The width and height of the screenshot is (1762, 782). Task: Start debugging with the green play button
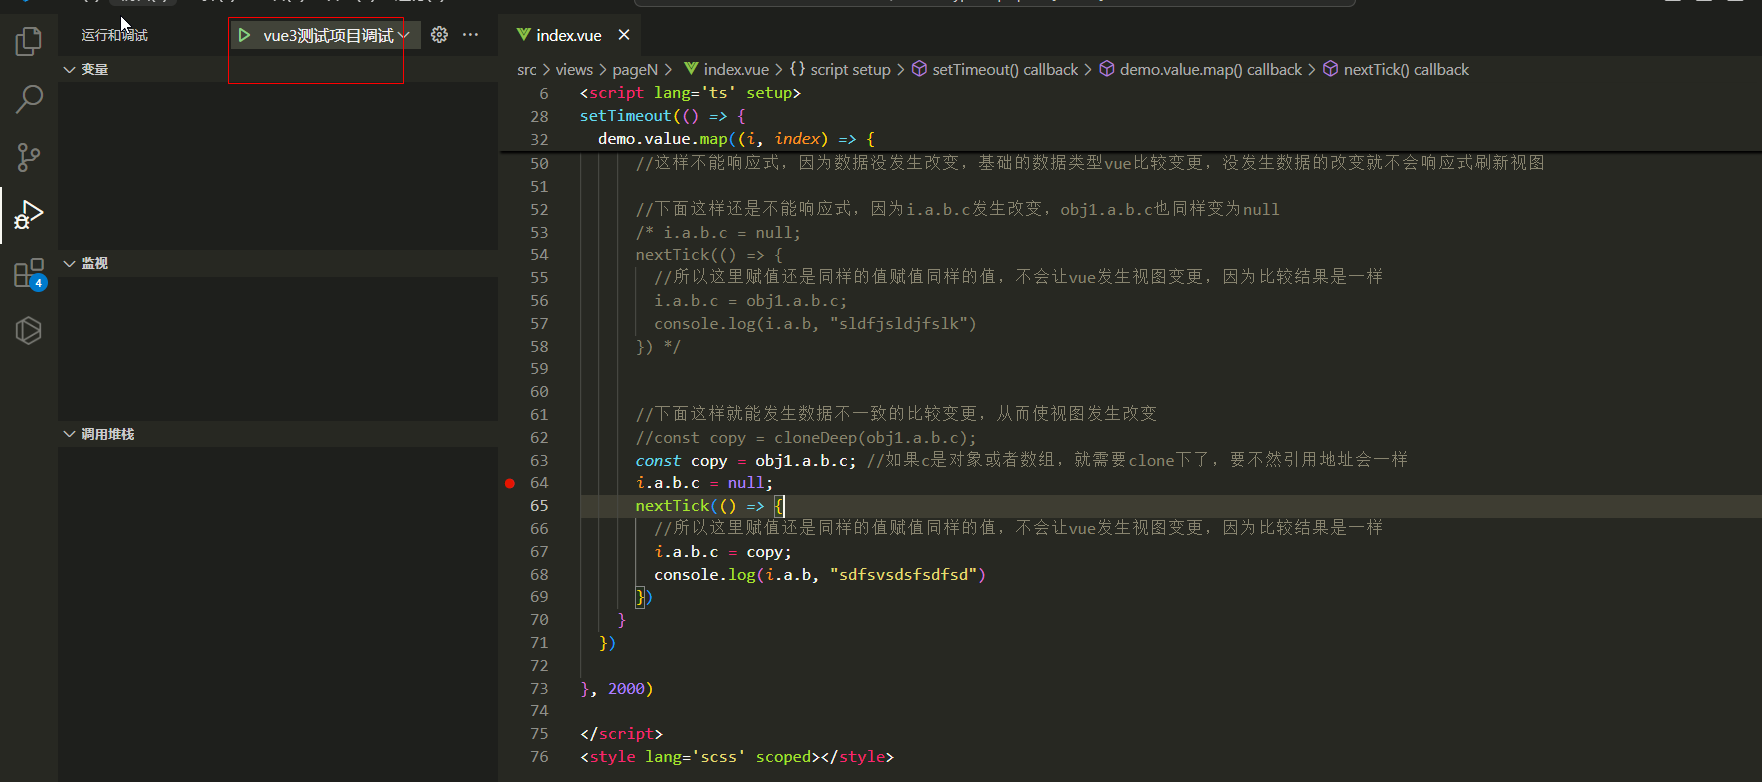point(244,35)
